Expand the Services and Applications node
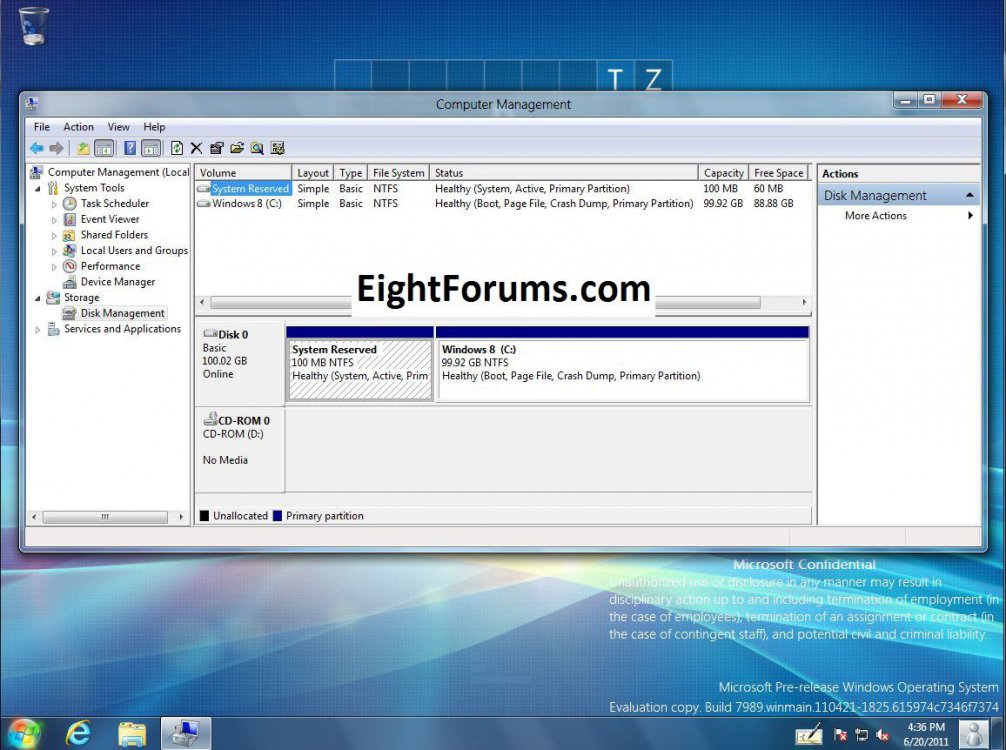The height and width of the screenshot is (750, 1006). coord(39,329)
